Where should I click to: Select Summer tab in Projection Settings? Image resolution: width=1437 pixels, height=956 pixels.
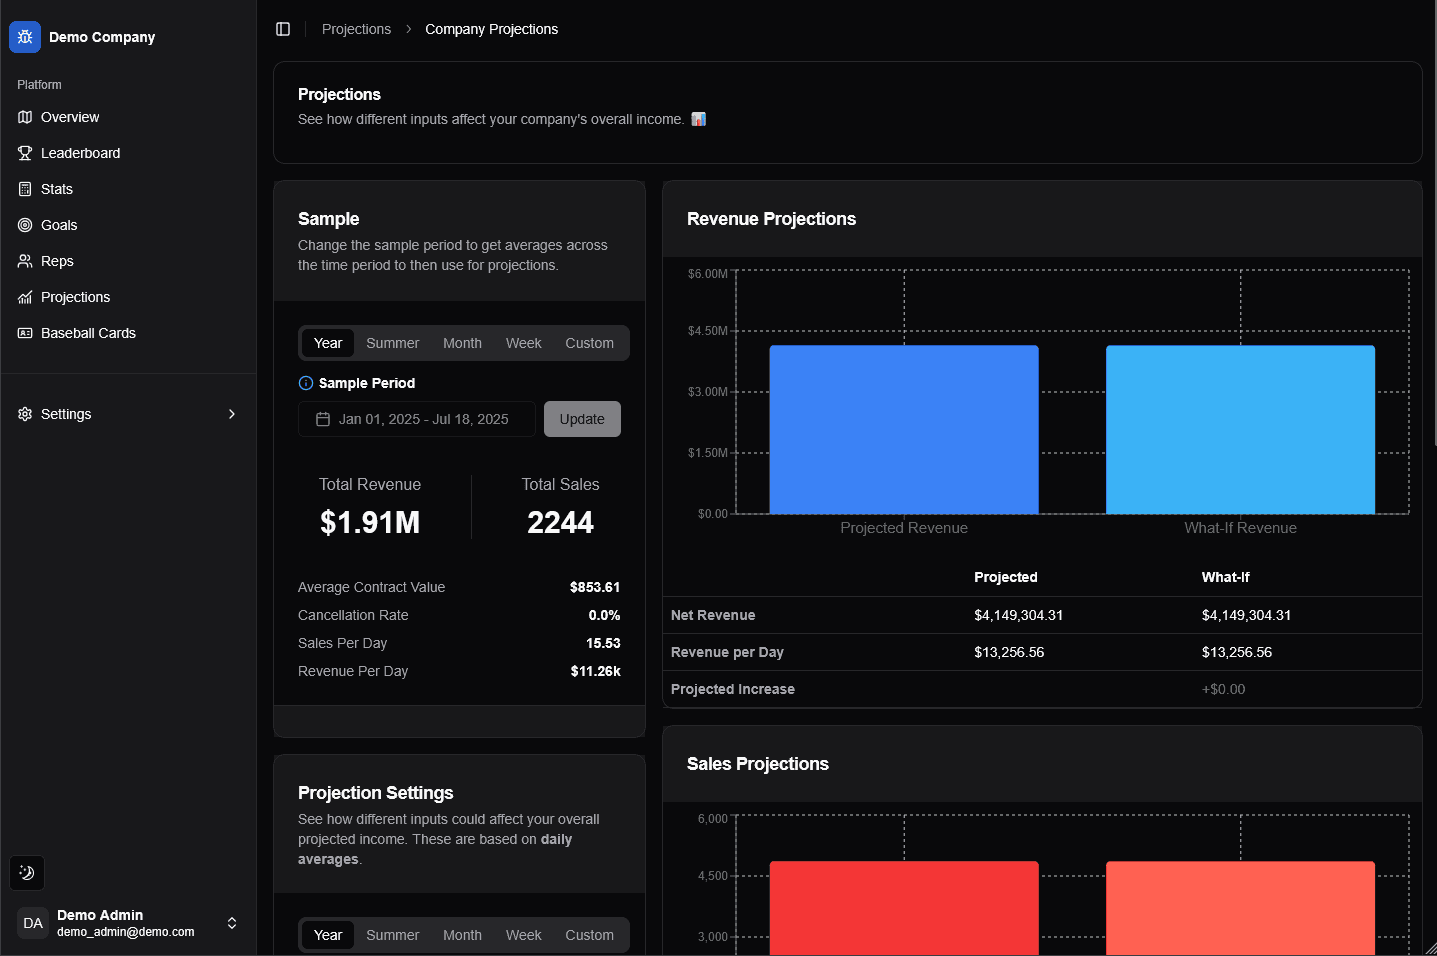tap(392, 935)
